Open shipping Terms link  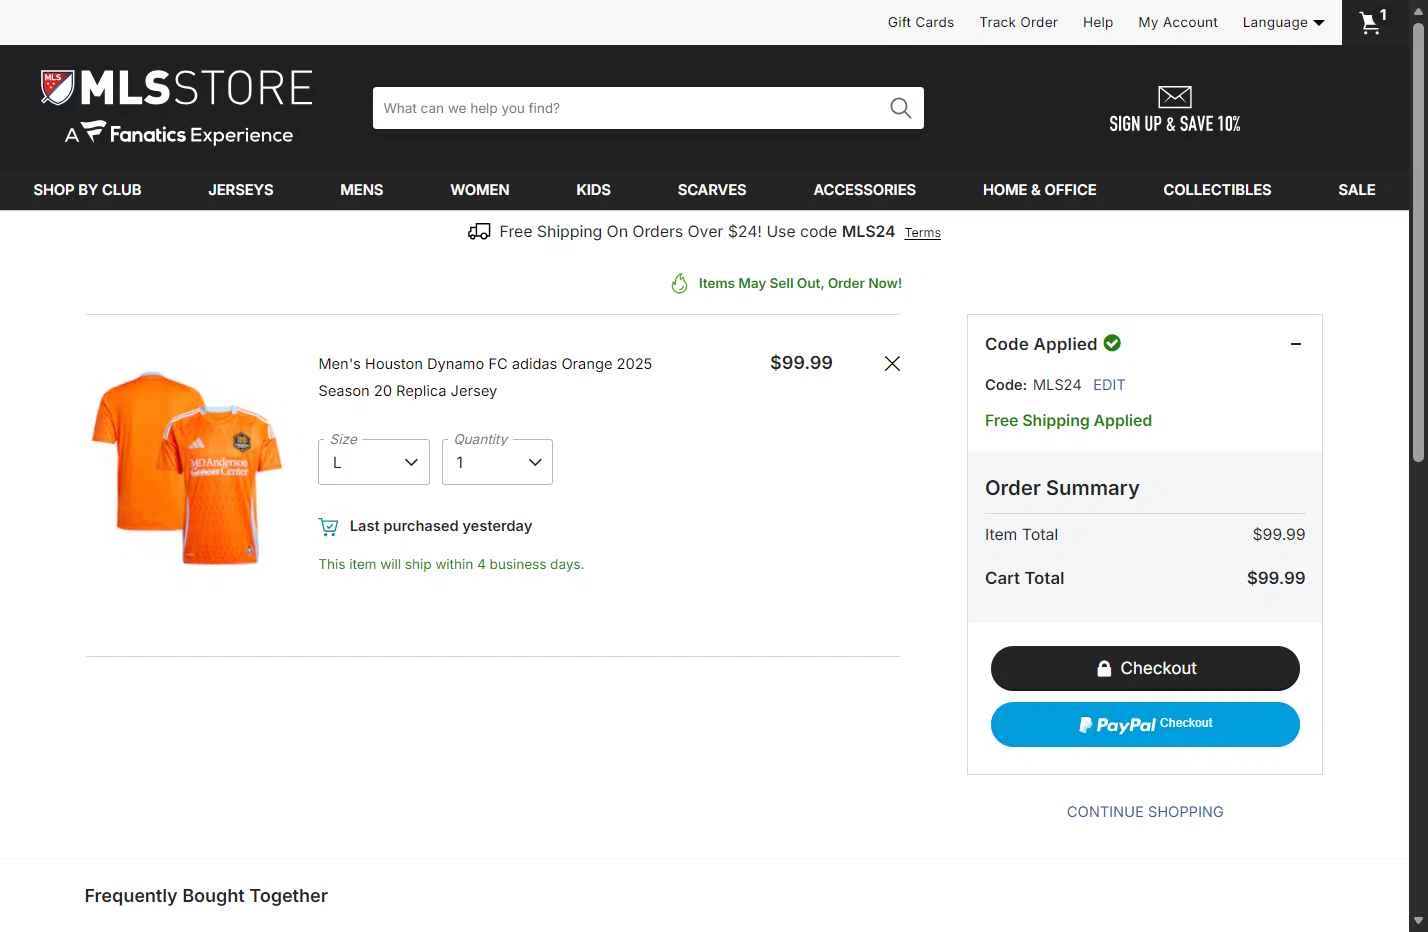(922, 233)
